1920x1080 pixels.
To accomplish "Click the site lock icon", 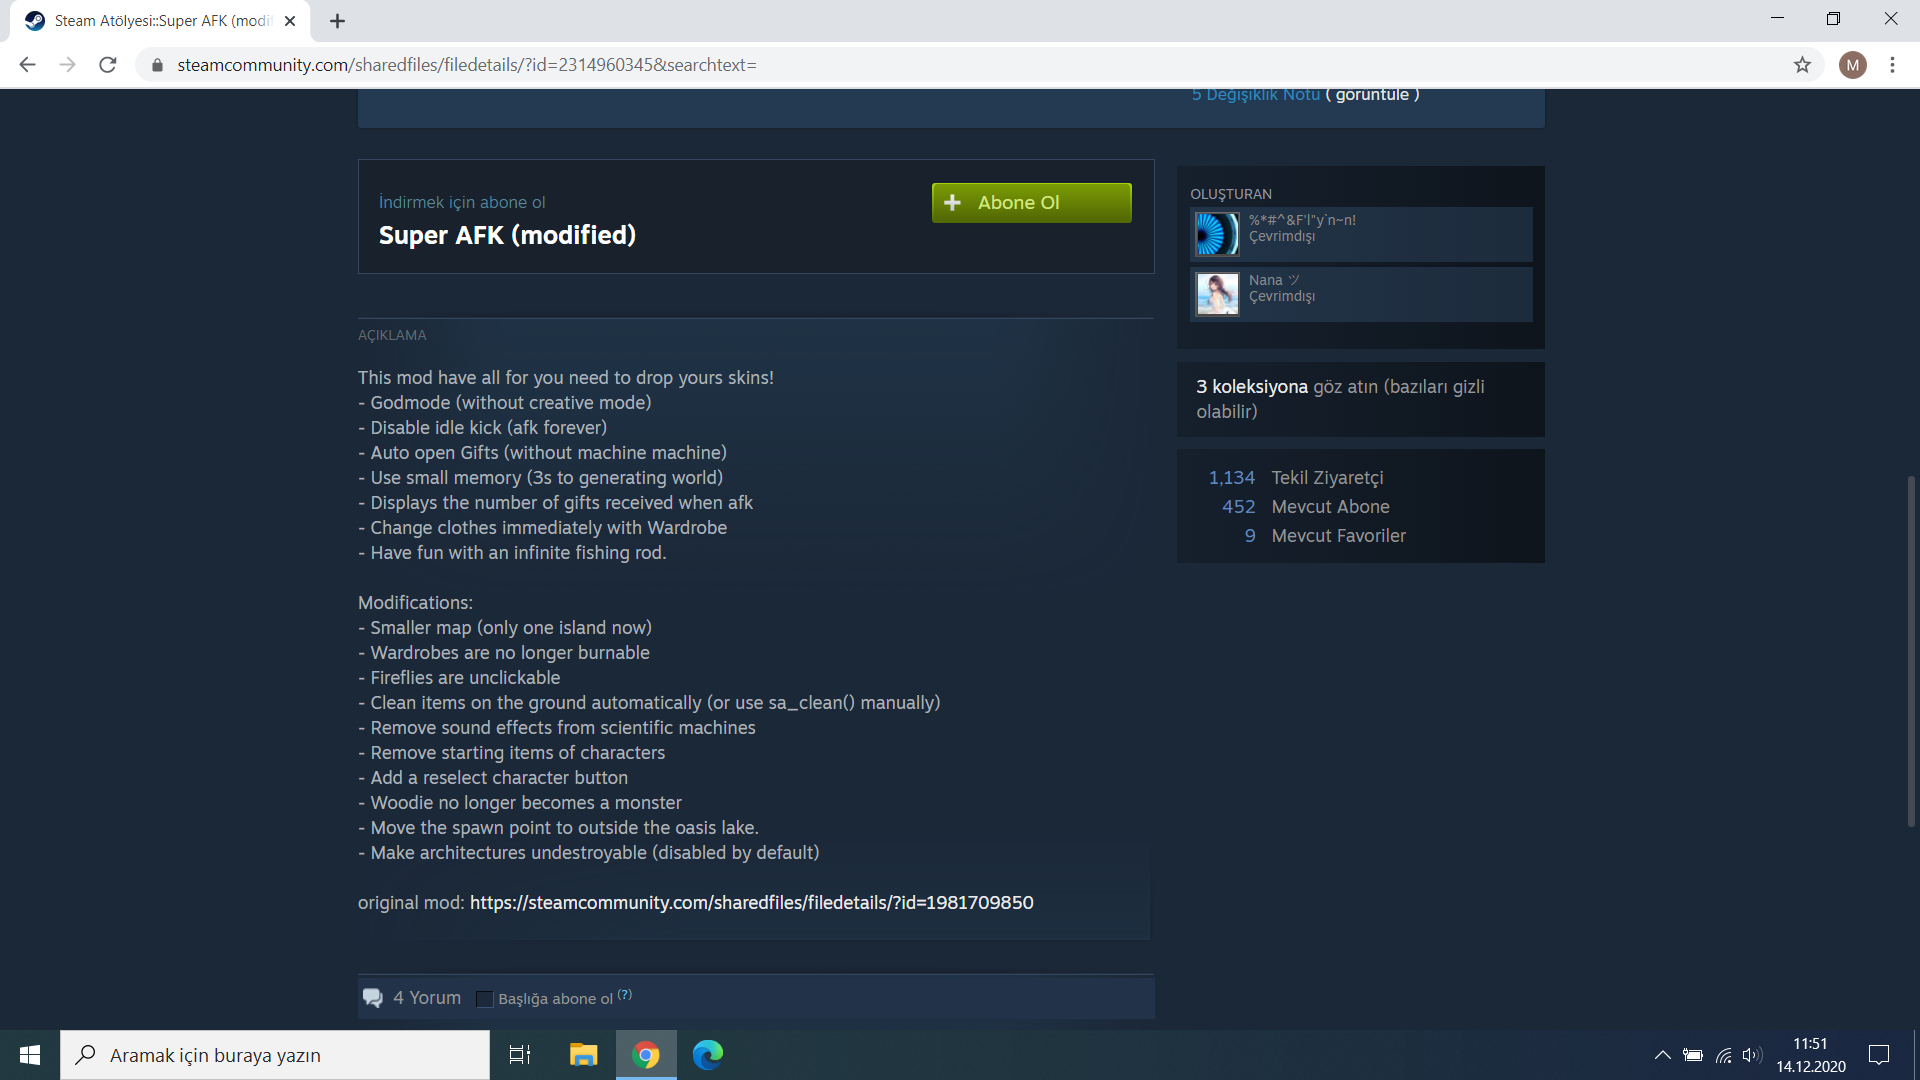I will [157, 65].
